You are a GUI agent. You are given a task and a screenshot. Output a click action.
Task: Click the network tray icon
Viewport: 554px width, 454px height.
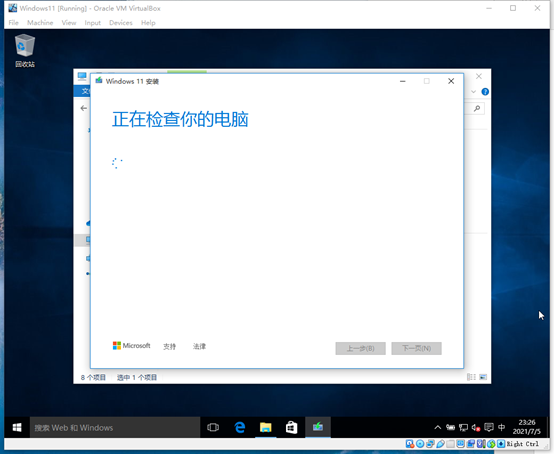tap(463, 428)
